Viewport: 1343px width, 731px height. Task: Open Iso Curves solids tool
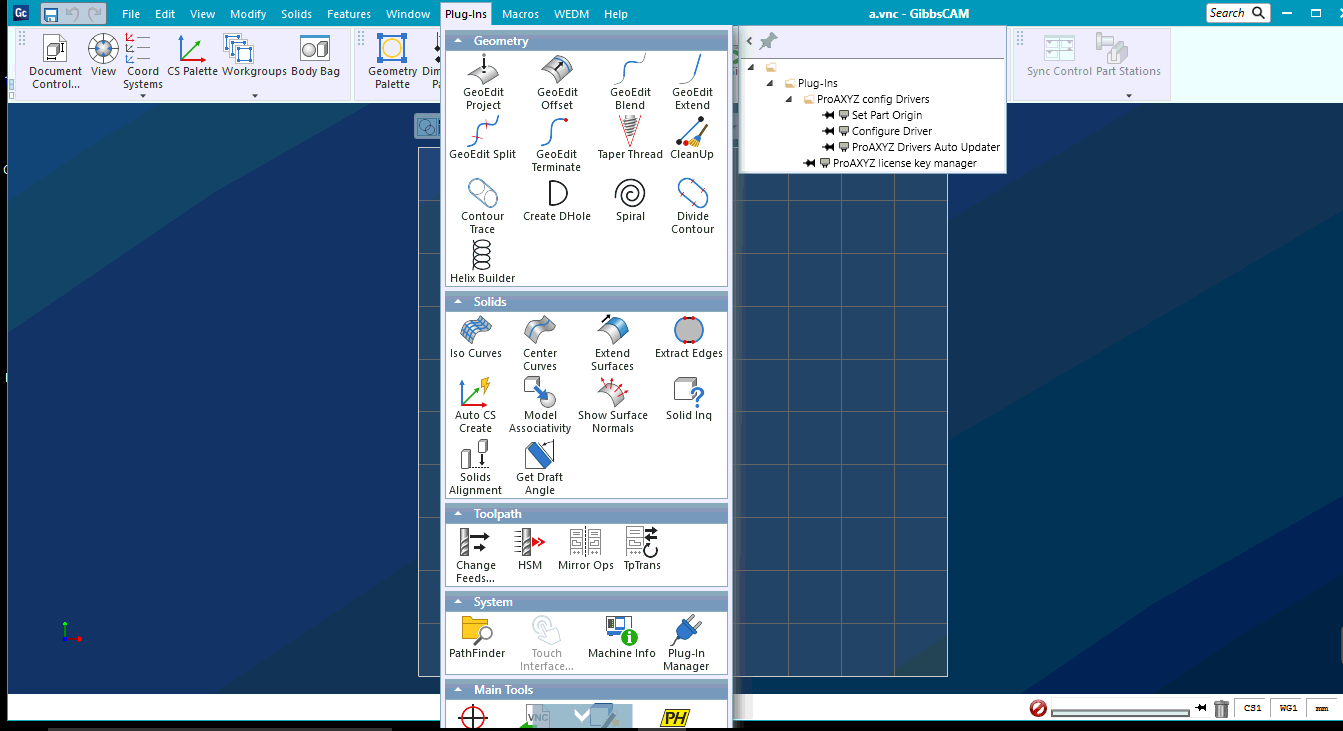[x=476, y=337]
